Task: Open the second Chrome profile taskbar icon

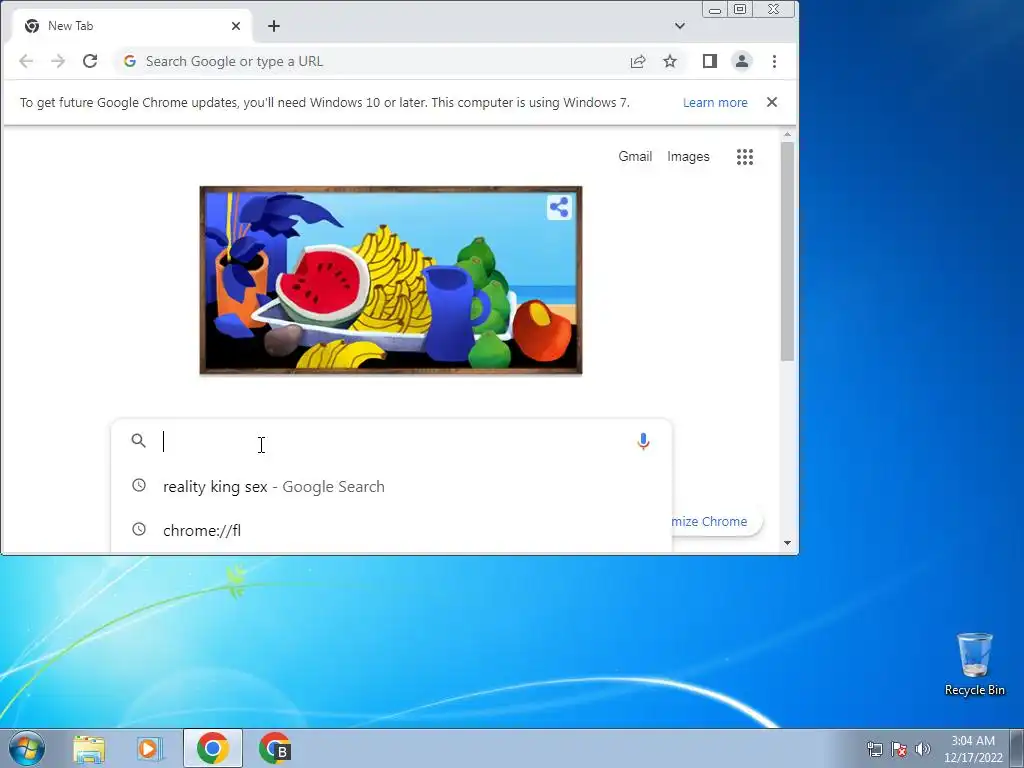Action: pos(275,748)
